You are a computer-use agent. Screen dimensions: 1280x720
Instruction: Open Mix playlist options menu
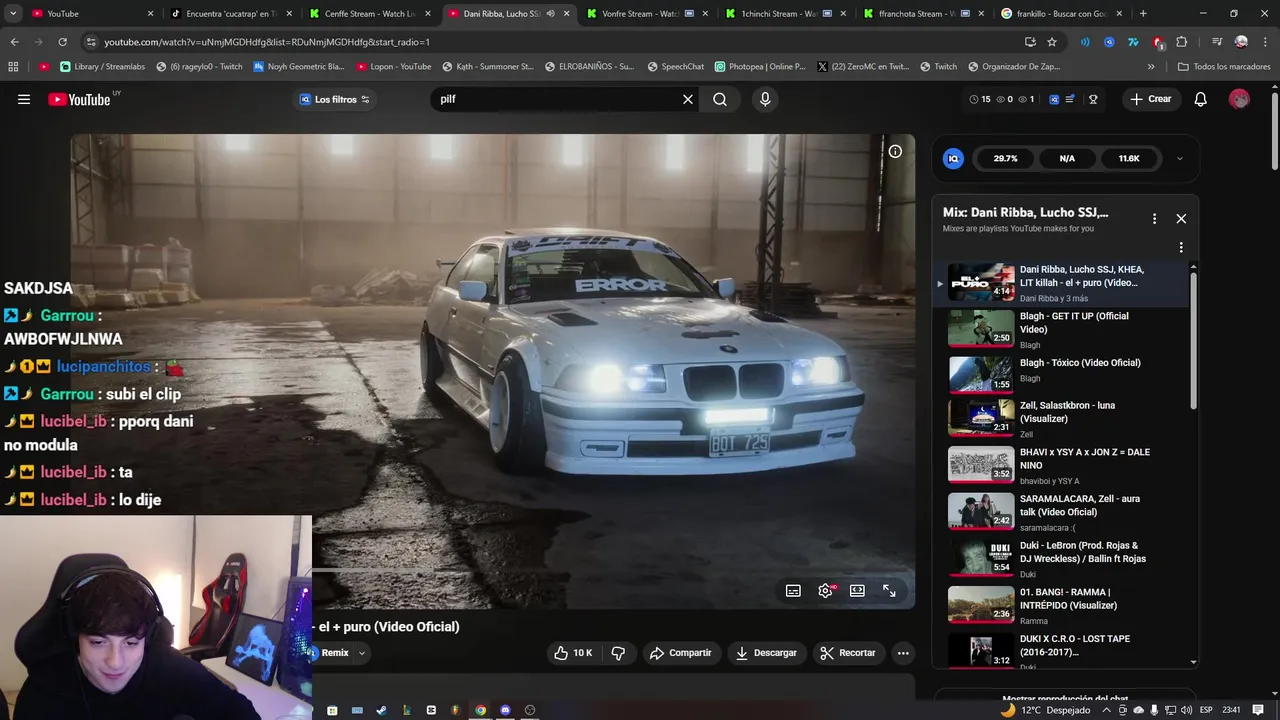(1154, 218)
